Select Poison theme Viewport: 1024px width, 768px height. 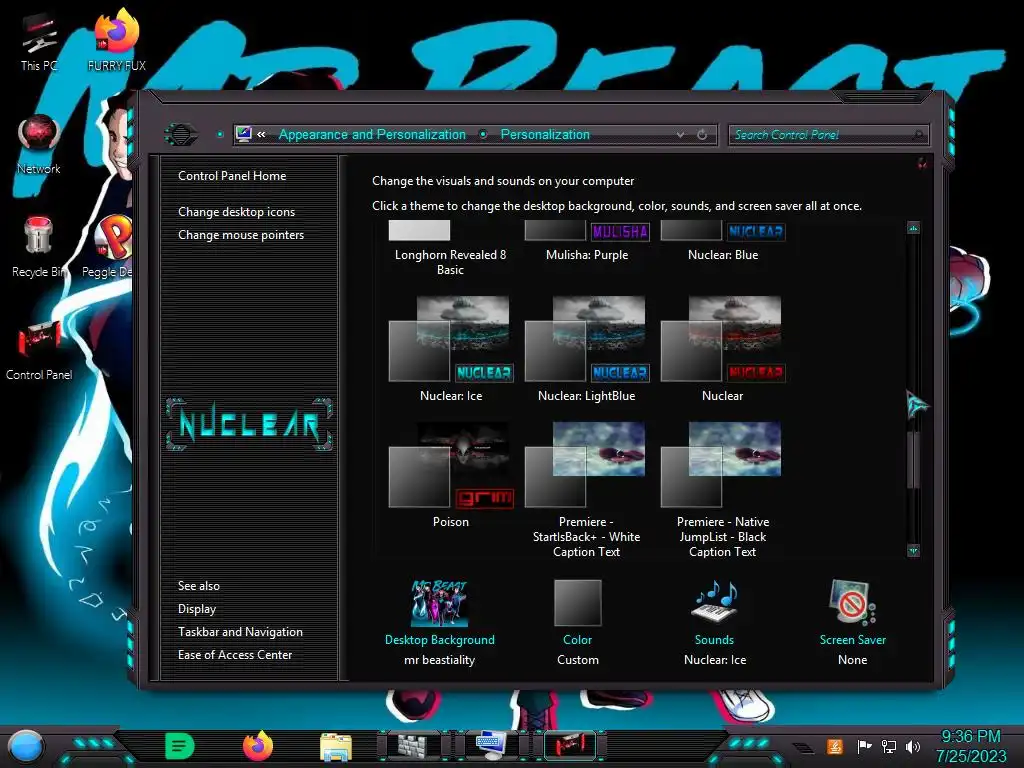(x=450, y=475)
